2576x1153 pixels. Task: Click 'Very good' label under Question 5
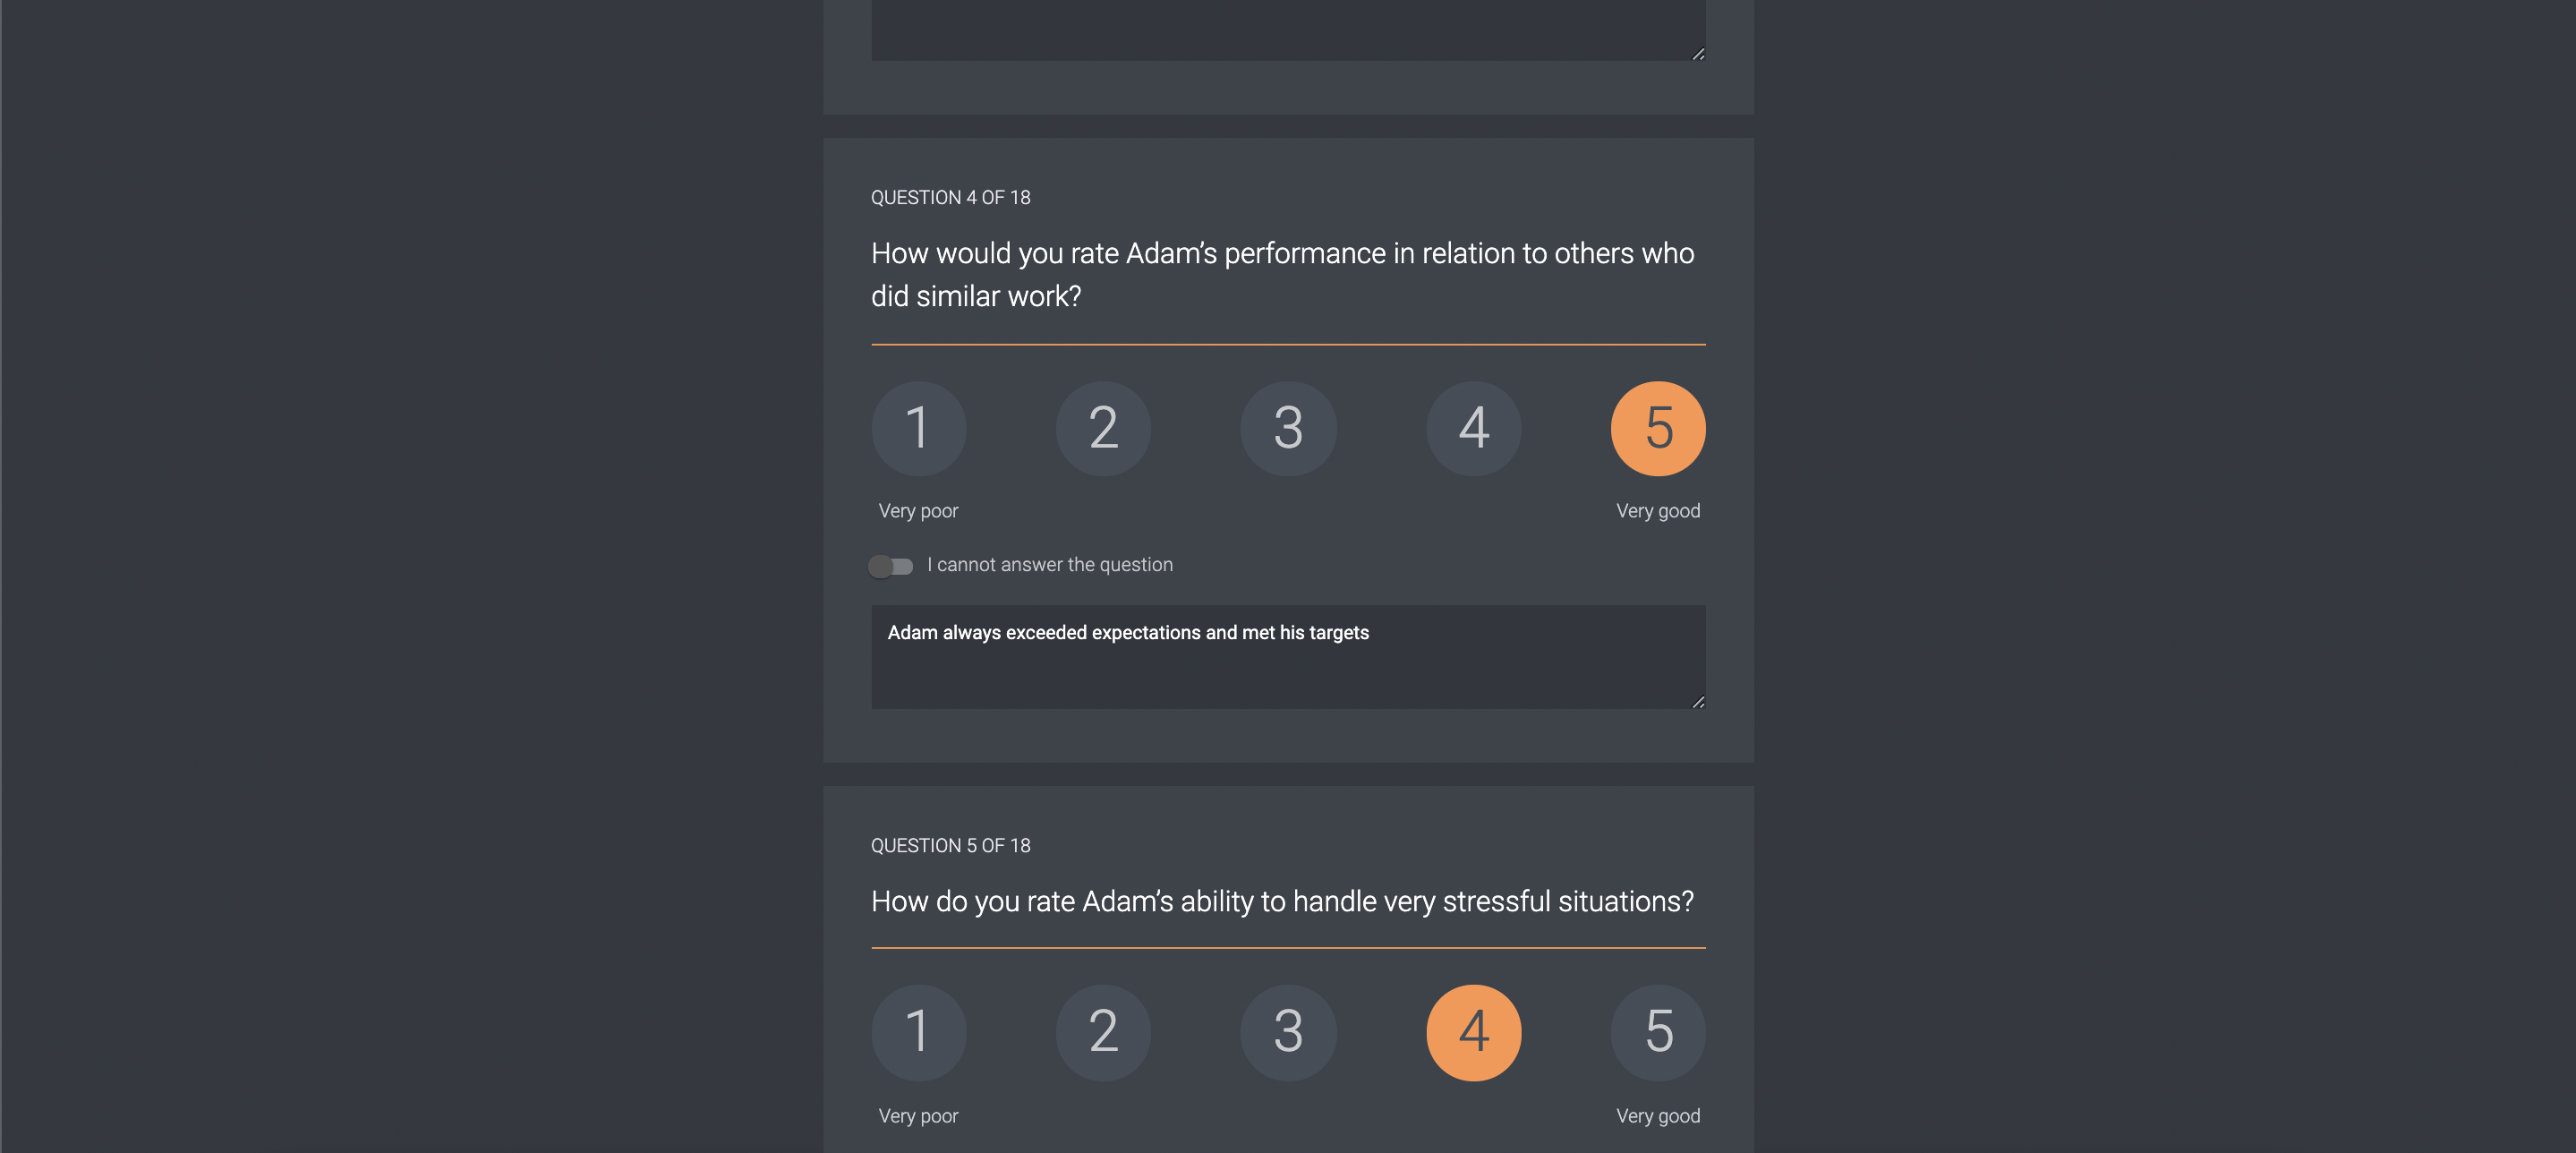coord(1658,1116)
